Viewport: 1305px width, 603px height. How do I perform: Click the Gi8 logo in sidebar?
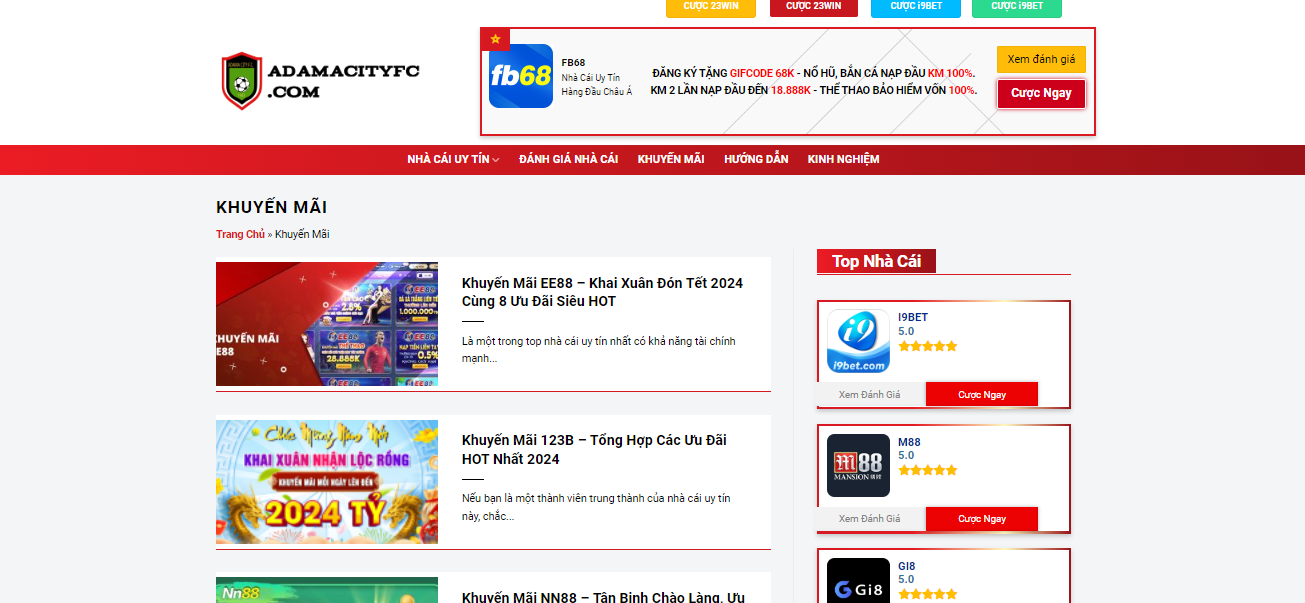[858, 581]
